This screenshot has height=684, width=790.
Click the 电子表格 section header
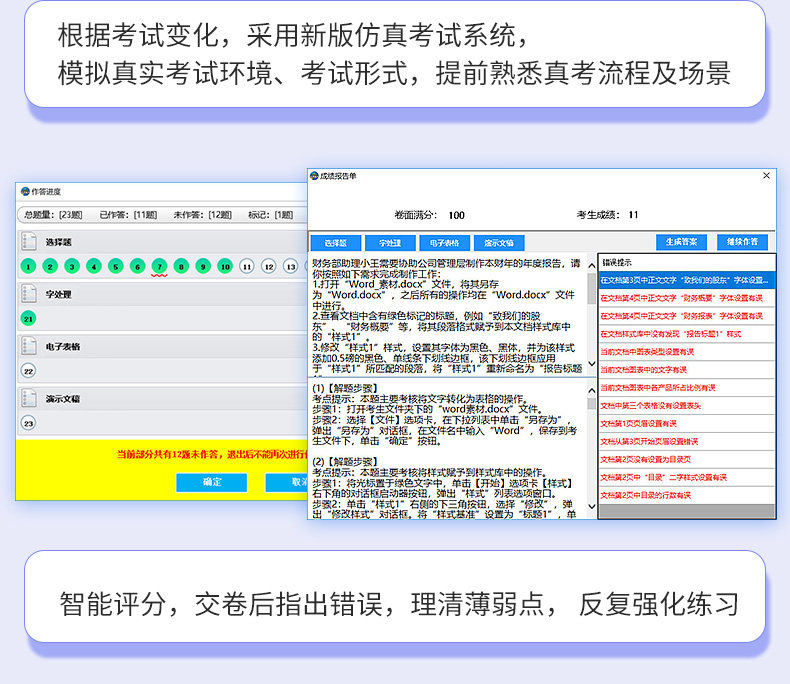pos(162,346)
